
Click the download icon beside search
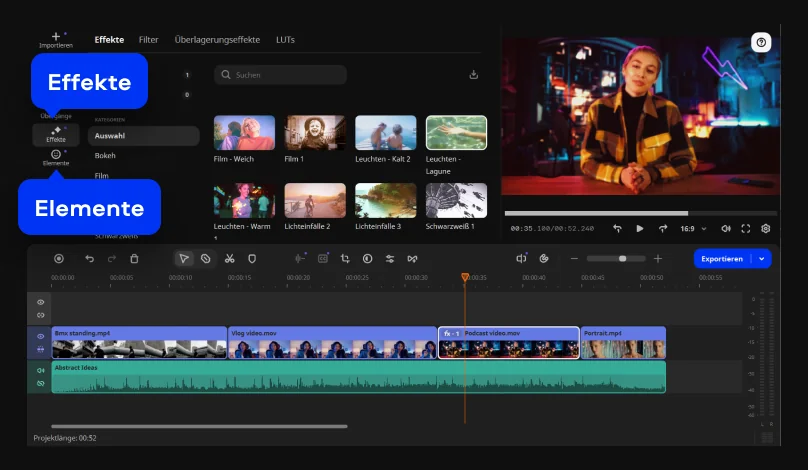pos(474,75)
